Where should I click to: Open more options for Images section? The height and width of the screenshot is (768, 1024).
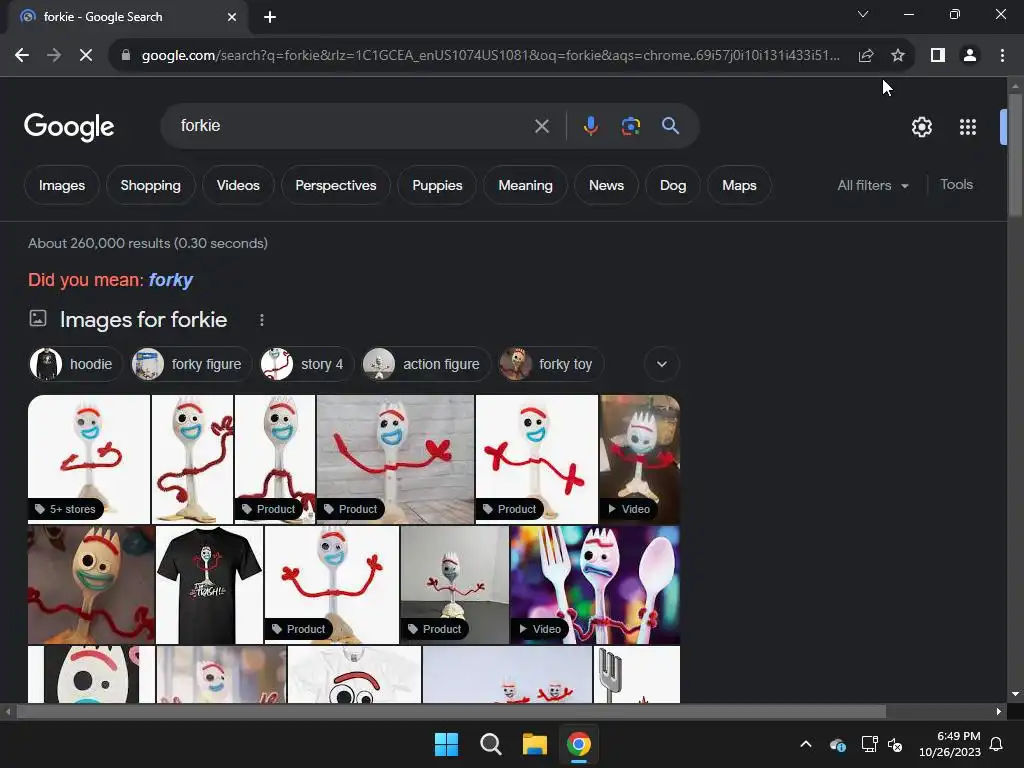coord(261,320)
